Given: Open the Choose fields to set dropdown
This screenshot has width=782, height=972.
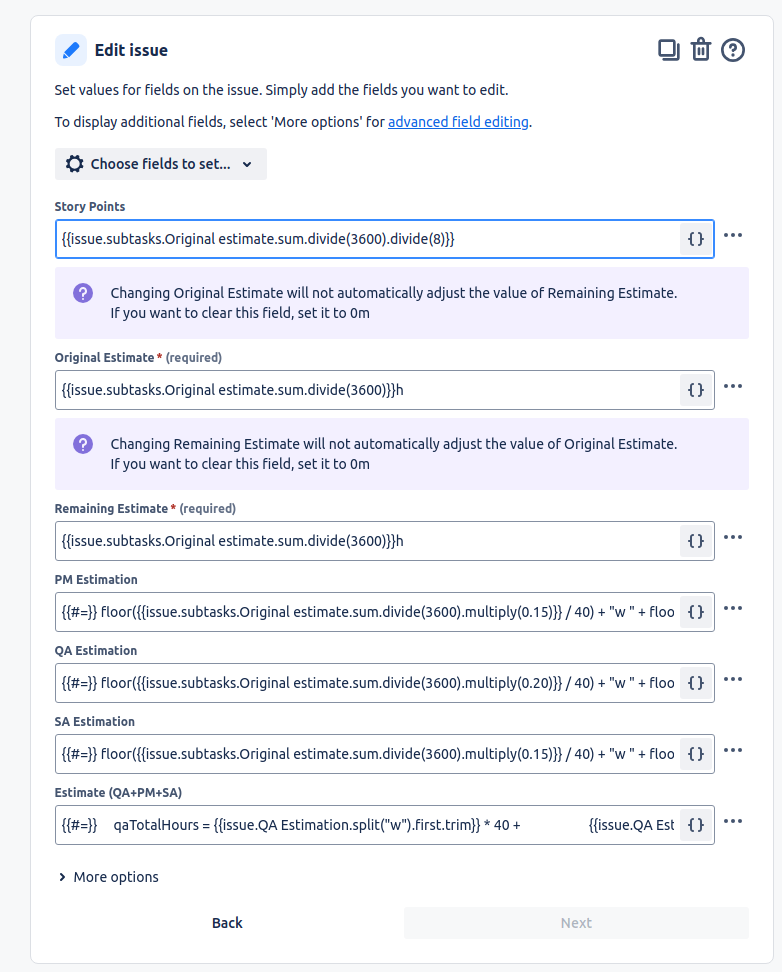Looking at the screenshot, I should coord(160,163).
